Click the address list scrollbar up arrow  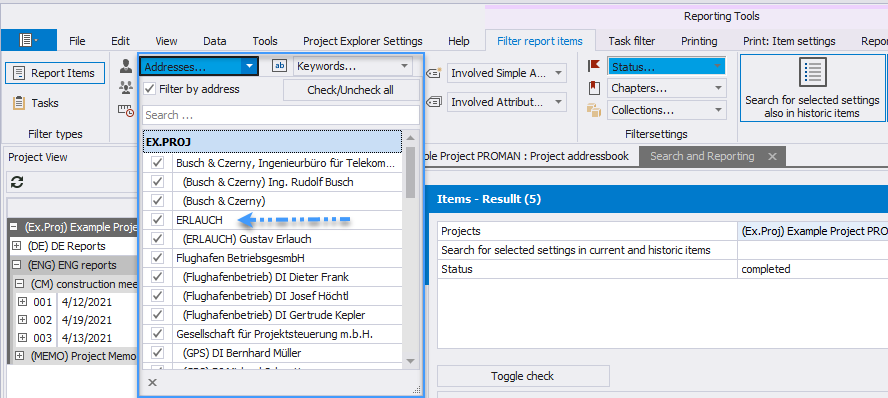(x=411, y=138)
